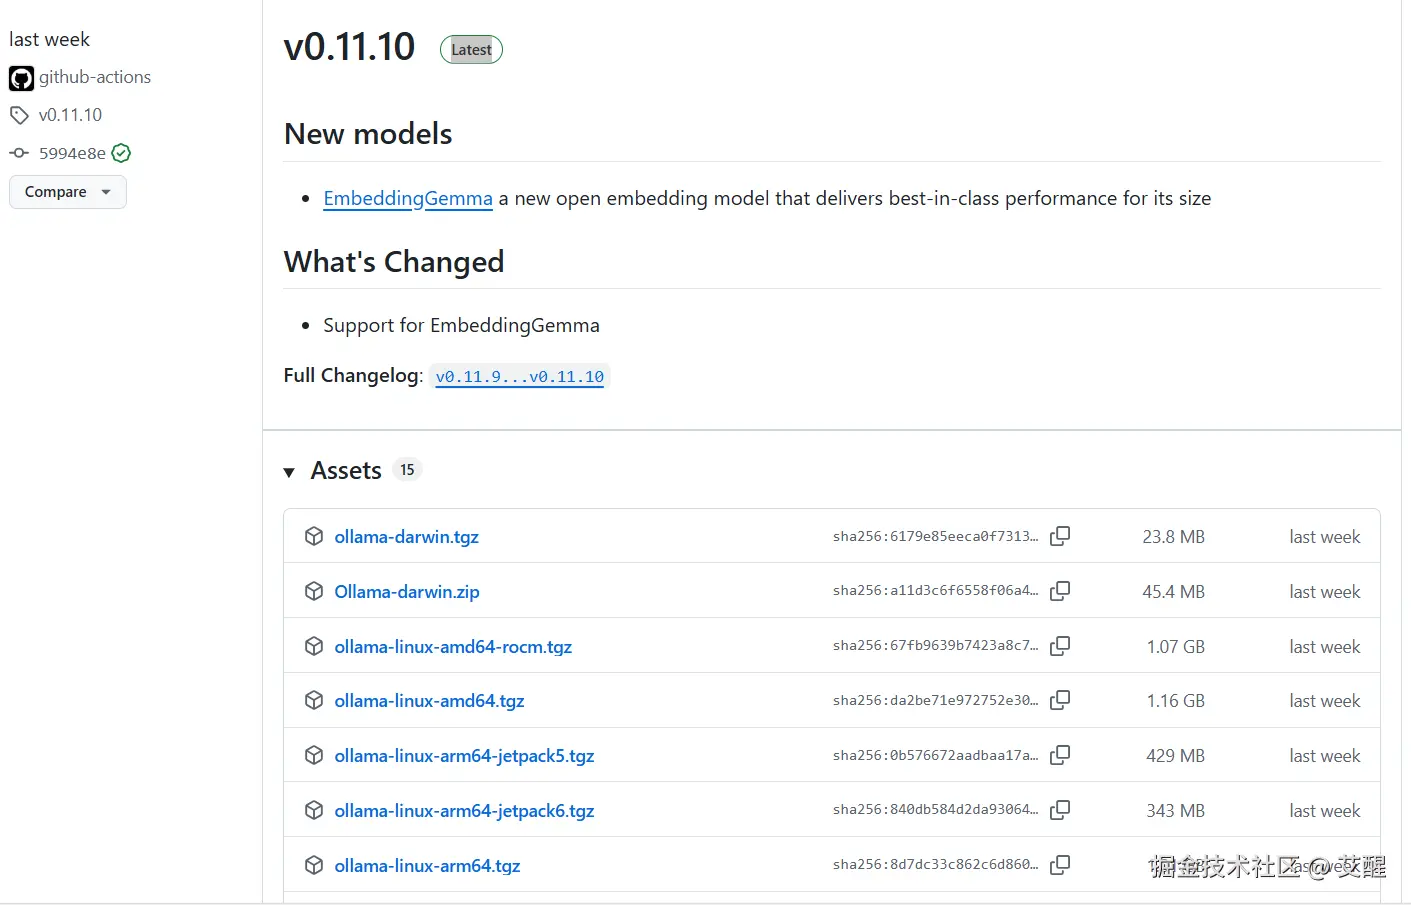Image resolution: width=1411 pixels, height=905 pixels.
Task: Download ollama-linux-arm64-jetpack6.tgz
Action: tap(464, 811)
